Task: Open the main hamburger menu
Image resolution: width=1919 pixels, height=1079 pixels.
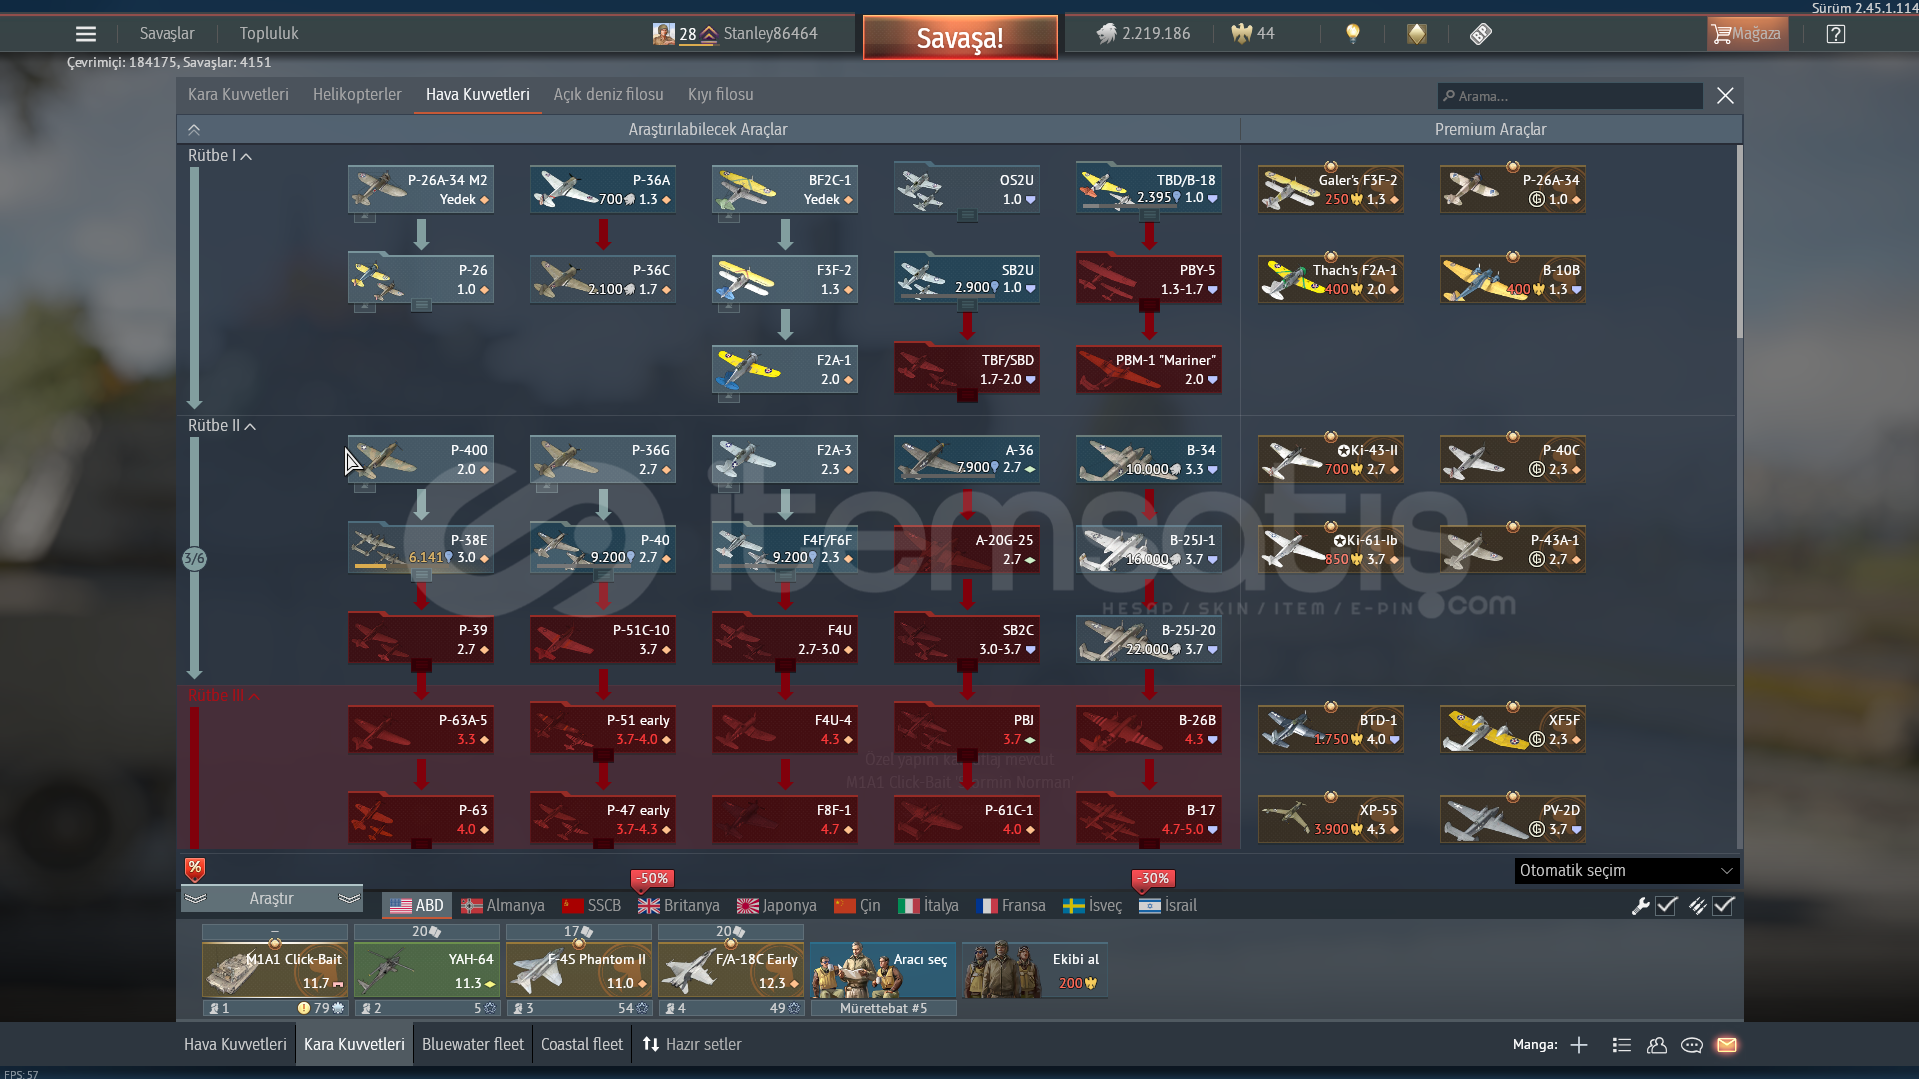Action: pos(86,34)
